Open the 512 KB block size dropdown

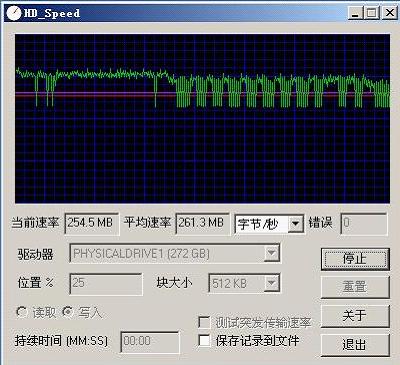coord(272,283)
